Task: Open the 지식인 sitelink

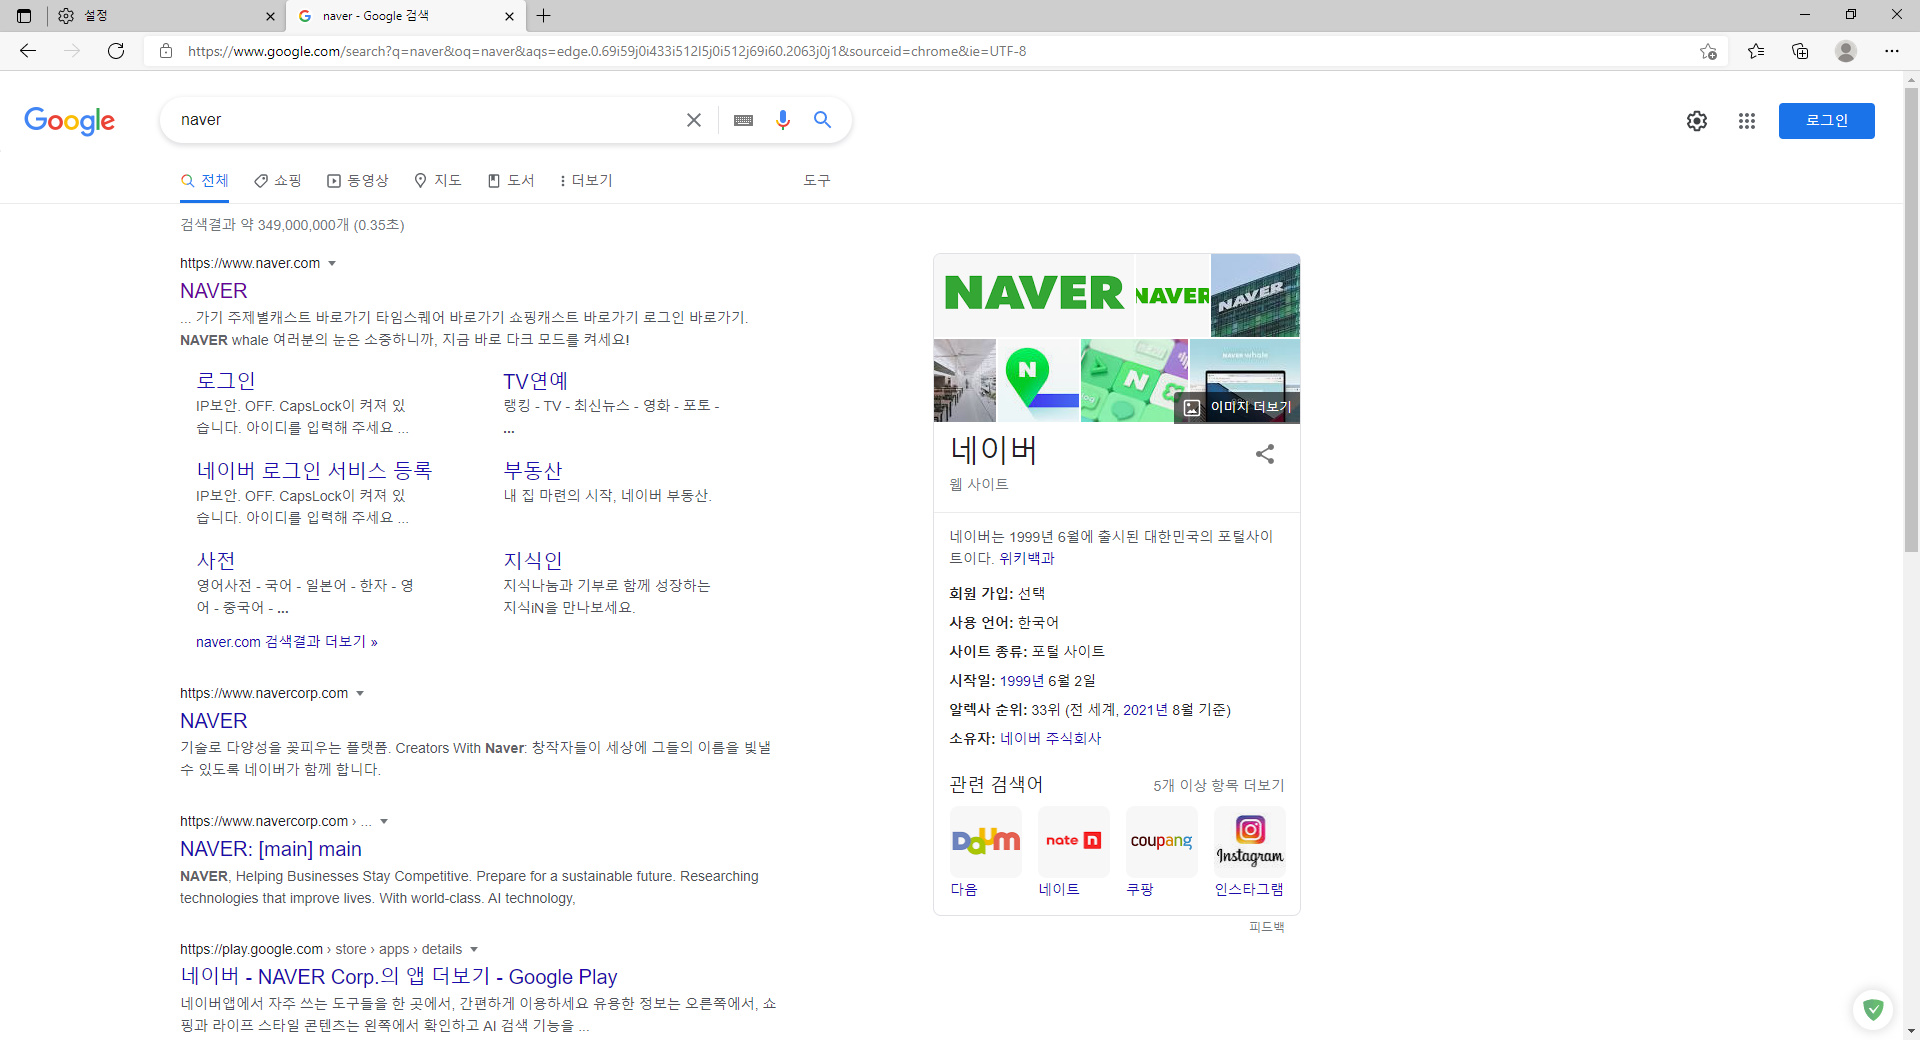Action: point(533,561)
